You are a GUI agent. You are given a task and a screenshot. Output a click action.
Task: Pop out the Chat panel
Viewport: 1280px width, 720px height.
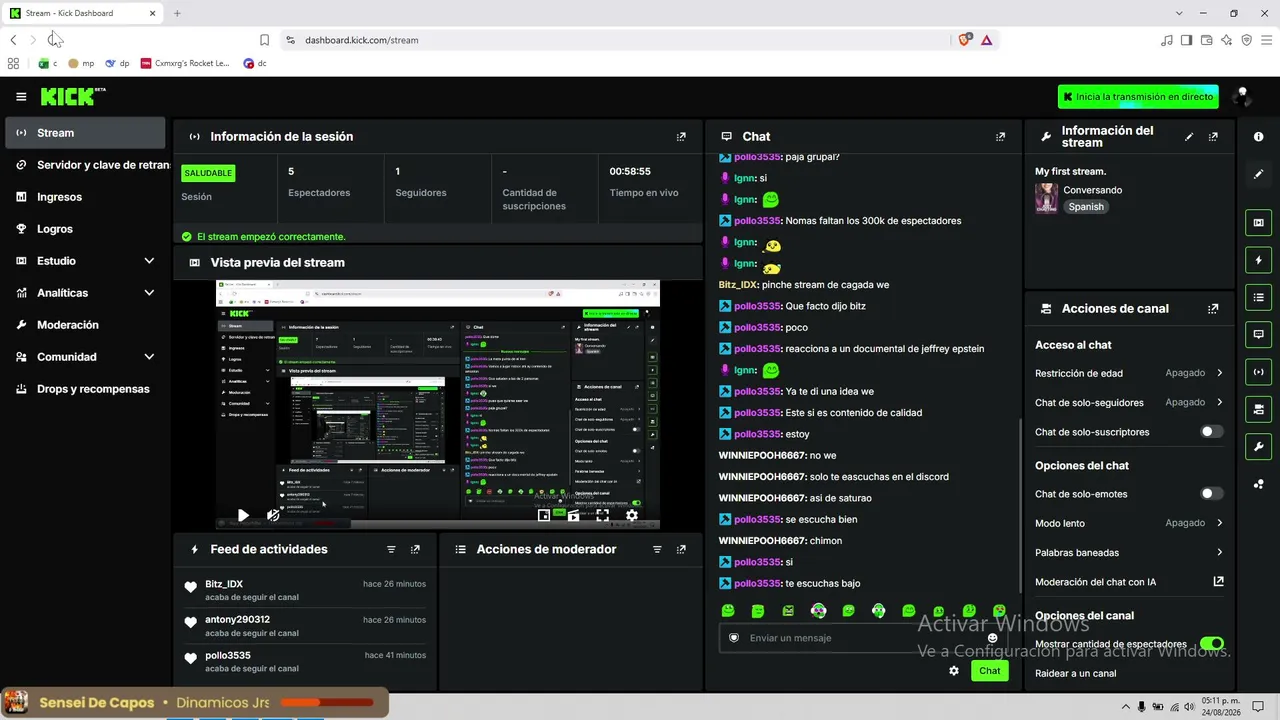(1000, 137)
